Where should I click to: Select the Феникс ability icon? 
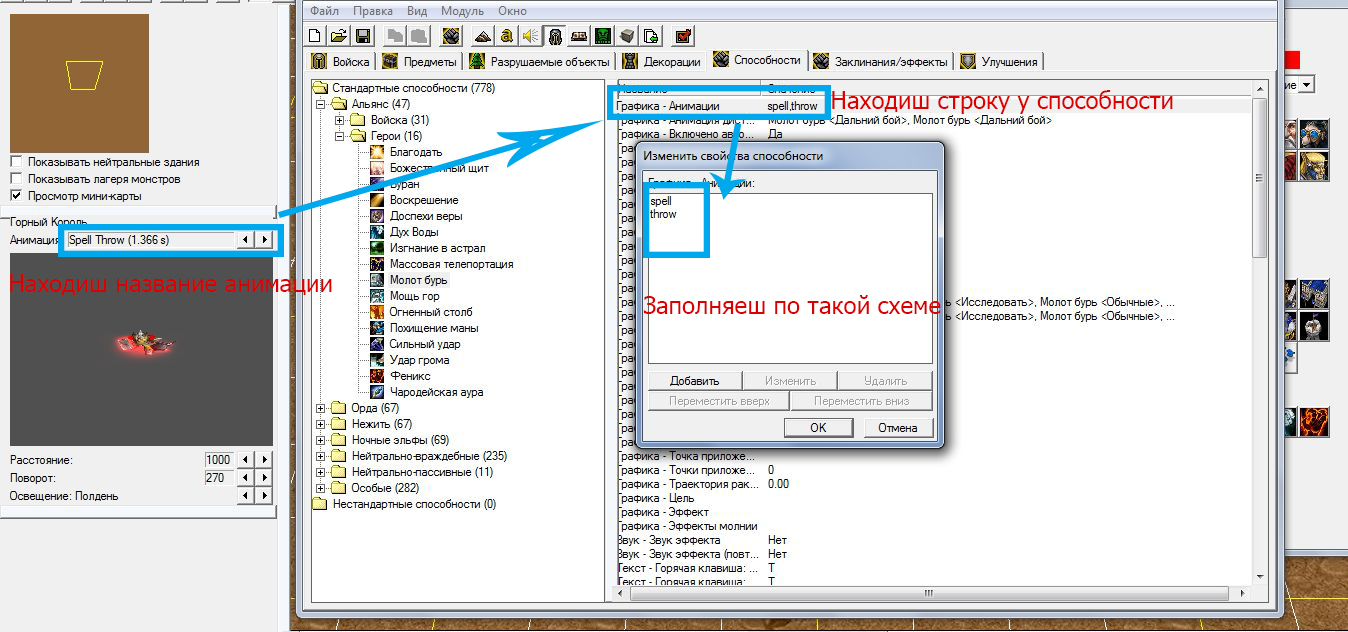point(377,376)
